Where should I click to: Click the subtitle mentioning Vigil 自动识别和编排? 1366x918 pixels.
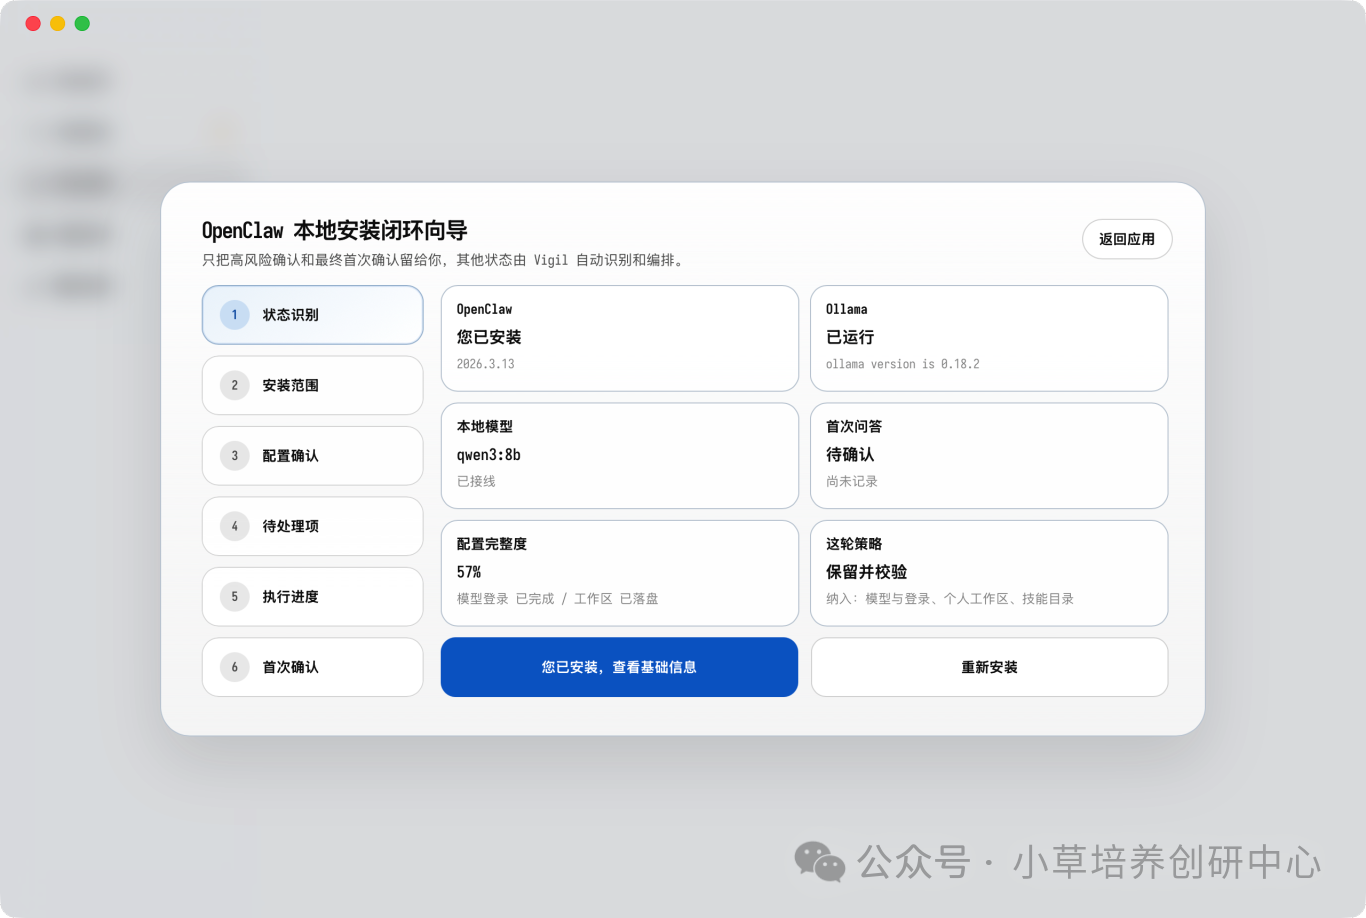(444, 260)
